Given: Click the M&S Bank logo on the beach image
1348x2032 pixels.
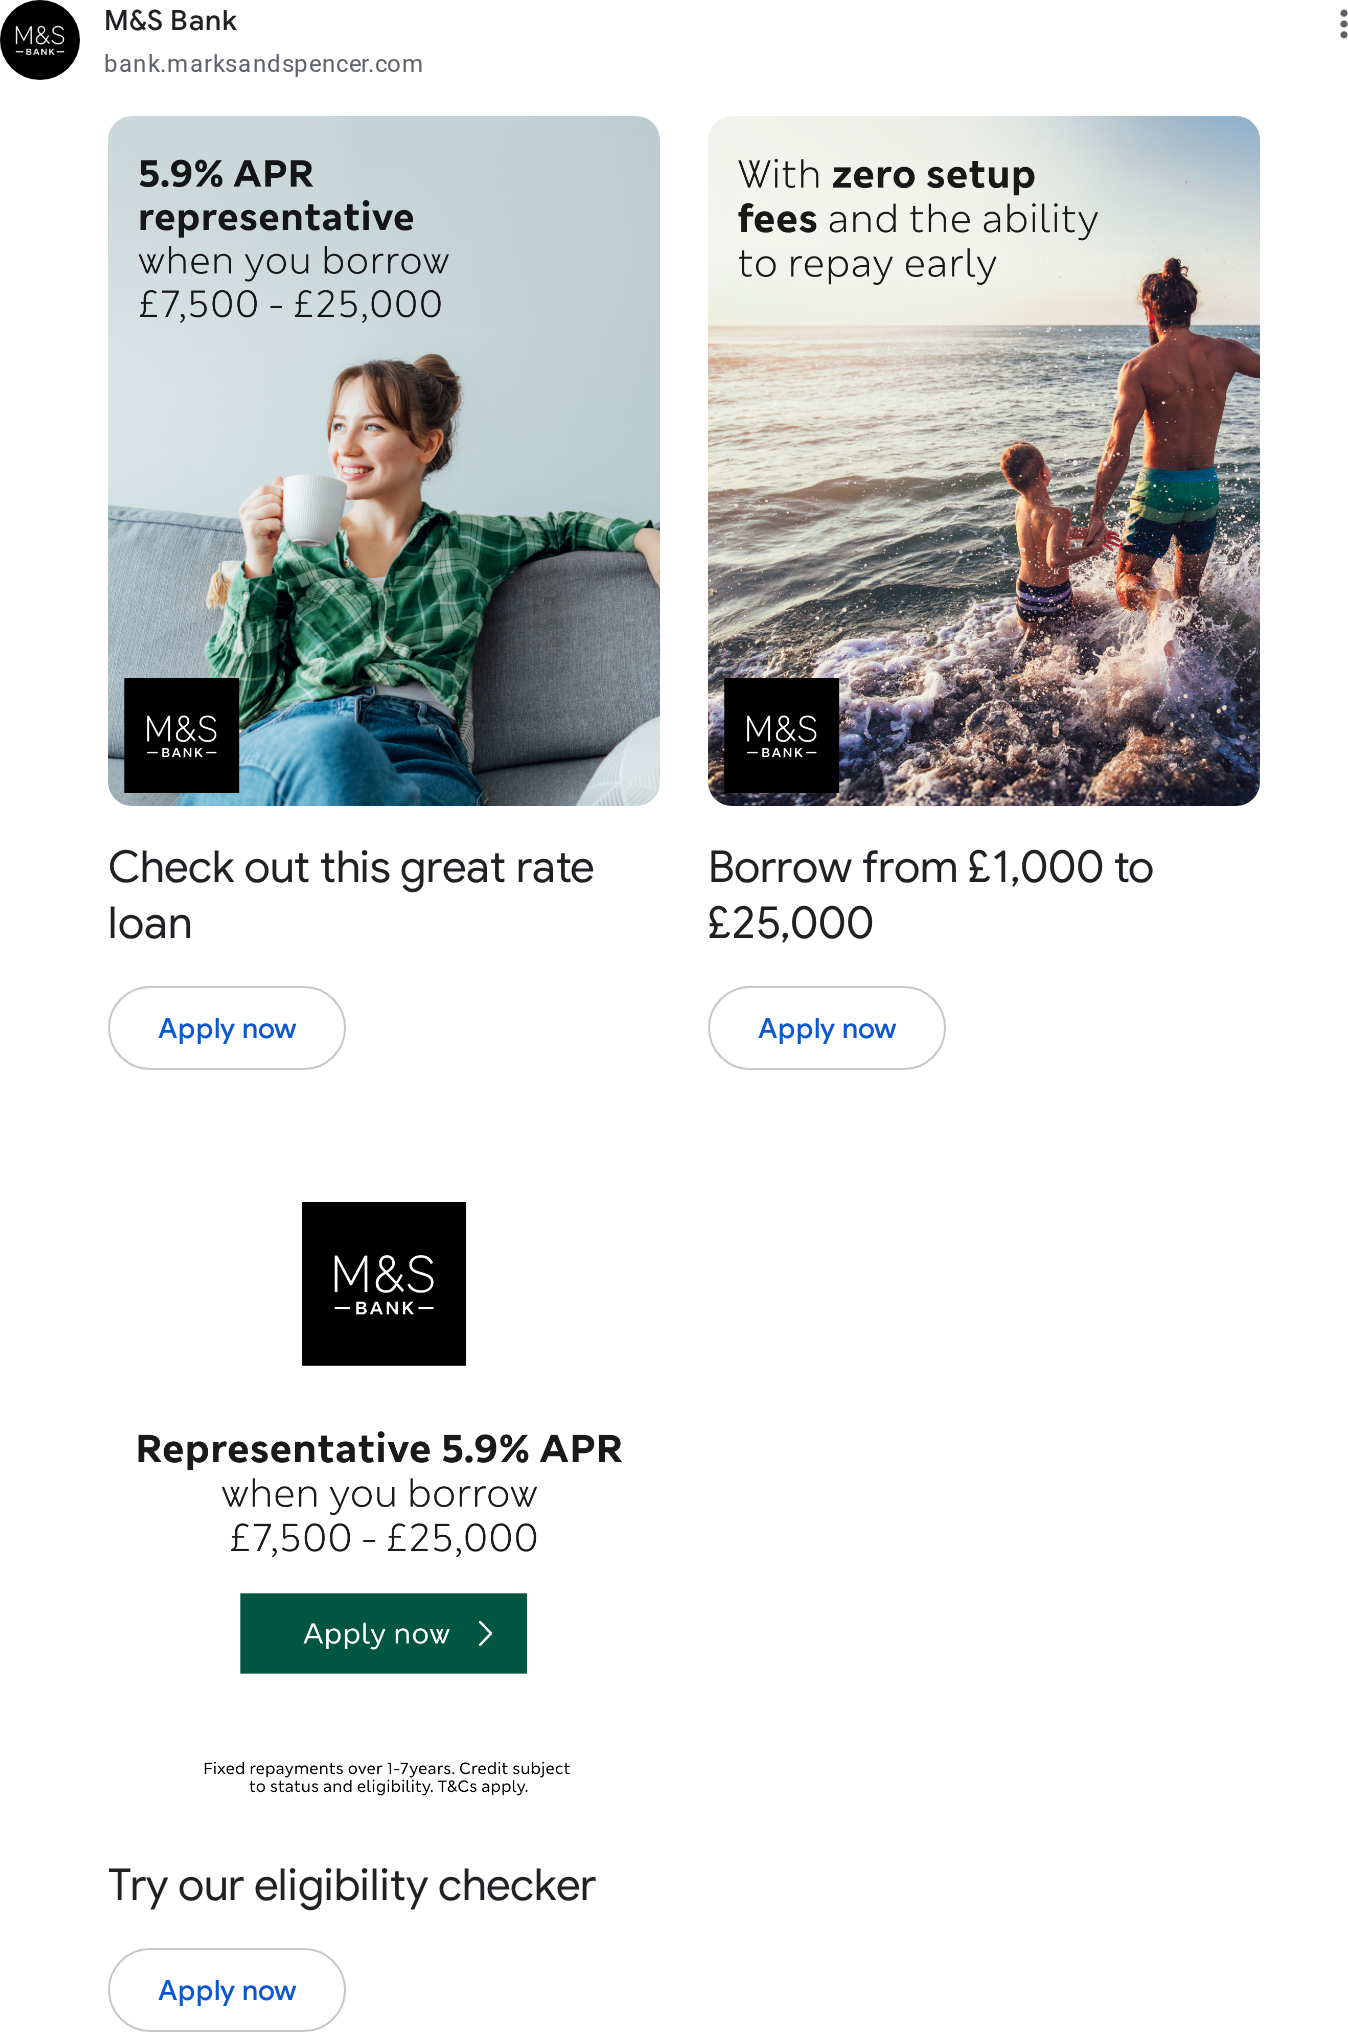Looking at the screenshot, I should point(781,735).
